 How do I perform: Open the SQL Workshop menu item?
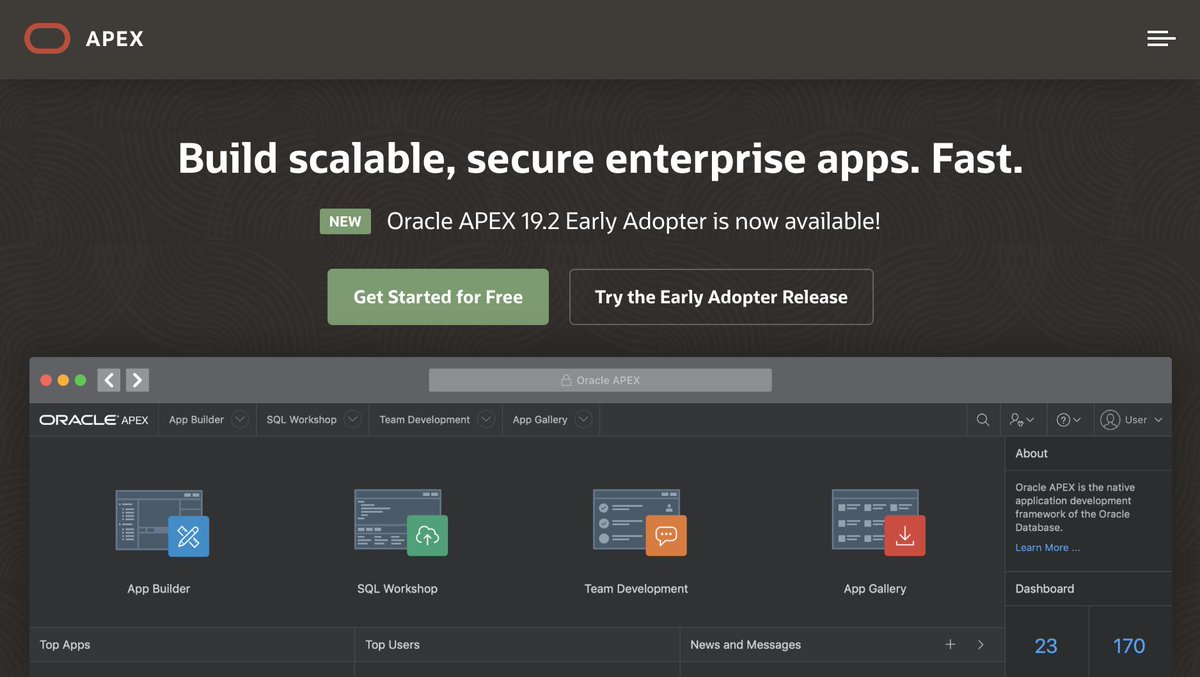point(302,420)
